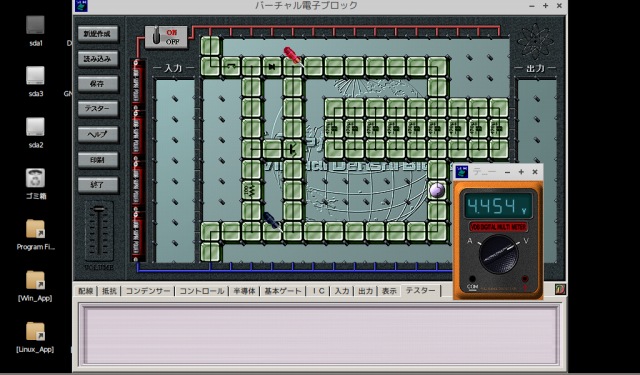
Task: Click the dark blue tester probe
Action: [x=272, y=222]
